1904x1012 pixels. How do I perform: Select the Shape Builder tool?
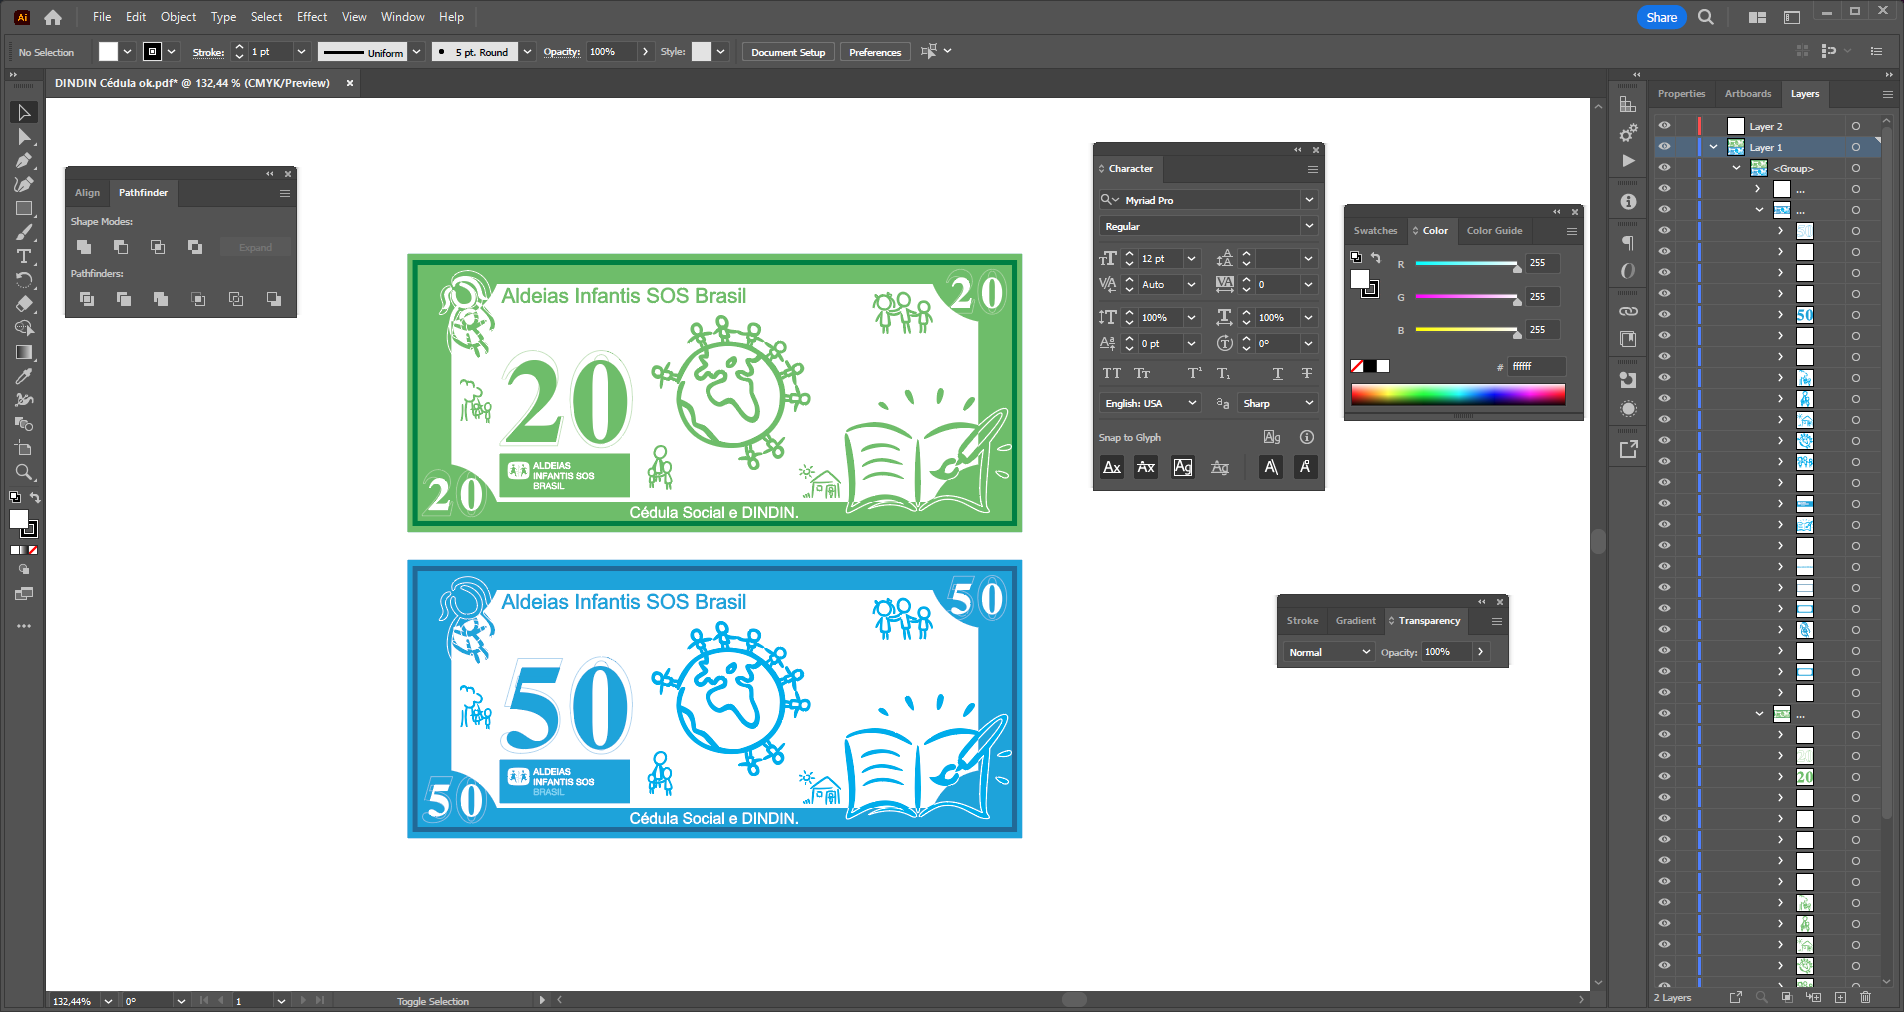pos(24,329)
